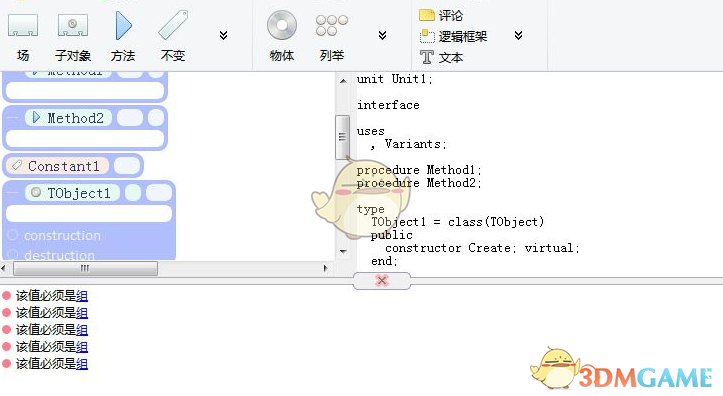Click the first rounded slot after Method2
The width and height of the screenshot is (723, 396).
point(130,118)
